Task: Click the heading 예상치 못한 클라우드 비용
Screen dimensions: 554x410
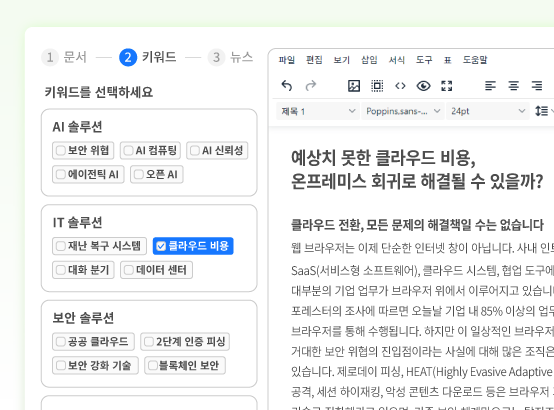Action: coord(383,158)
